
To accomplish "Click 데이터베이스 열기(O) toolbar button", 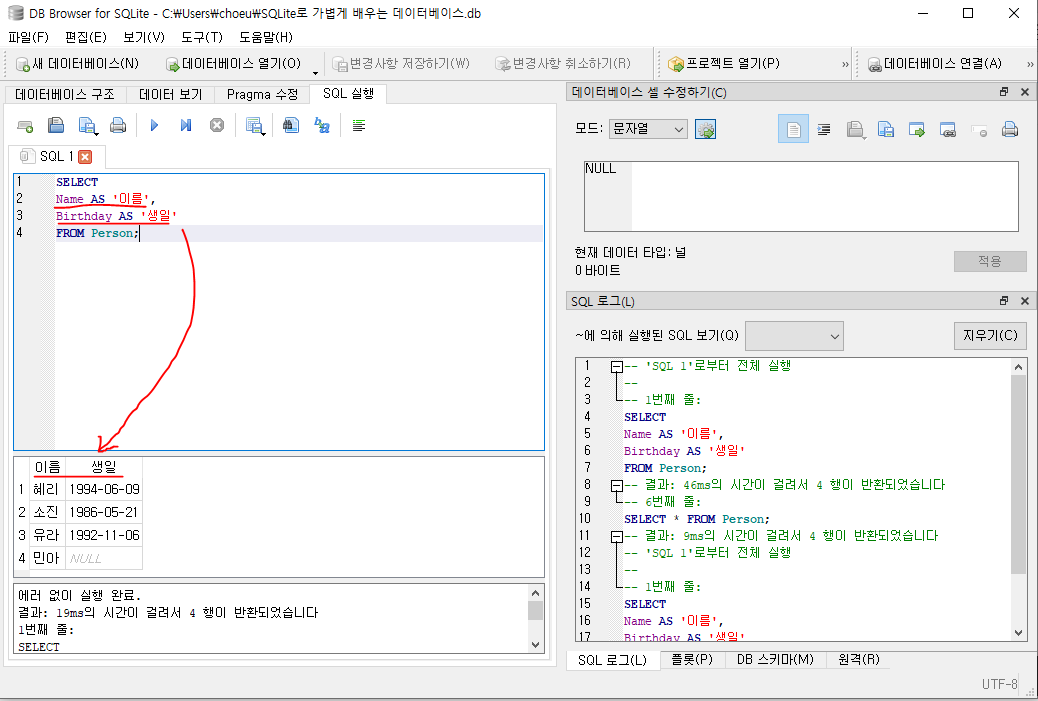I will point(234,64).
